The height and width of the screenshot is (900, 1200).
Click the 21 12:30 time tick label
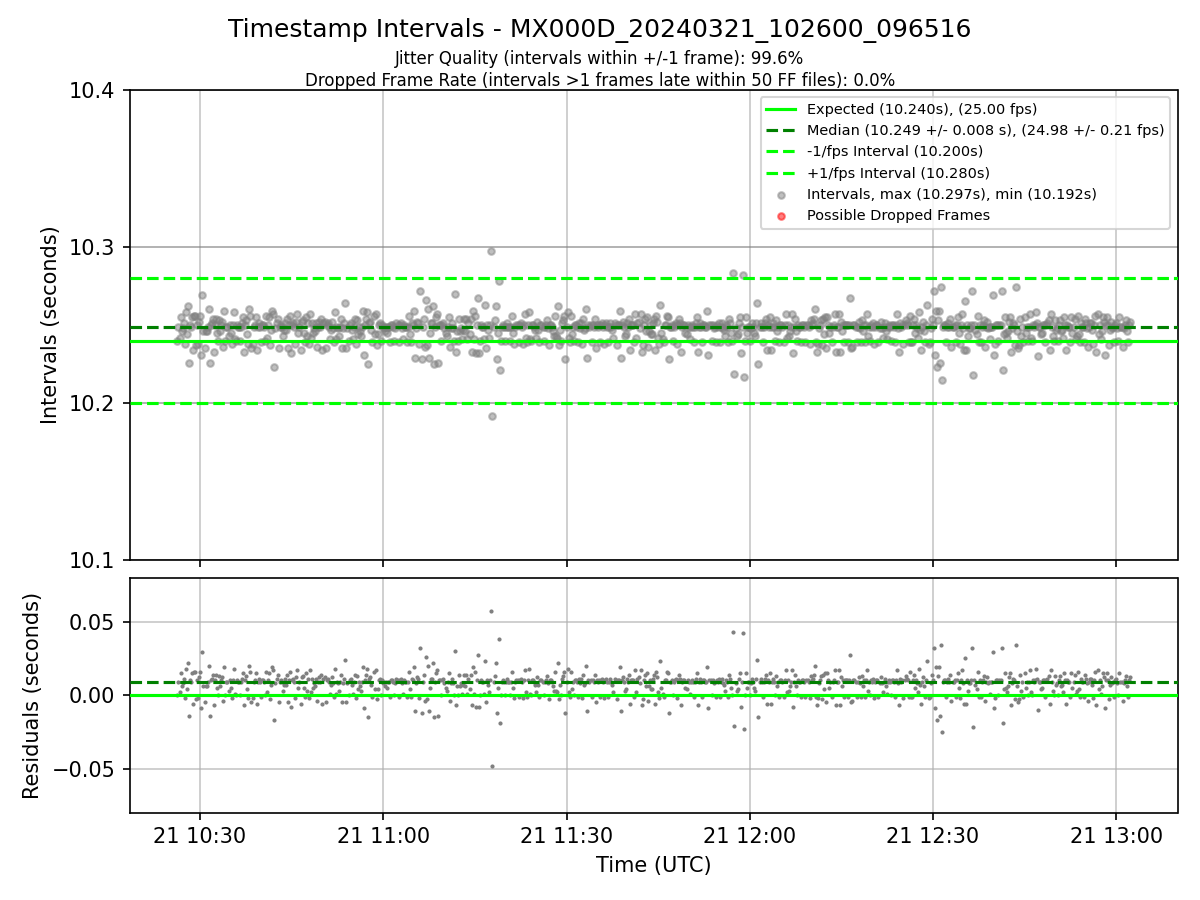tap(933, 836)
